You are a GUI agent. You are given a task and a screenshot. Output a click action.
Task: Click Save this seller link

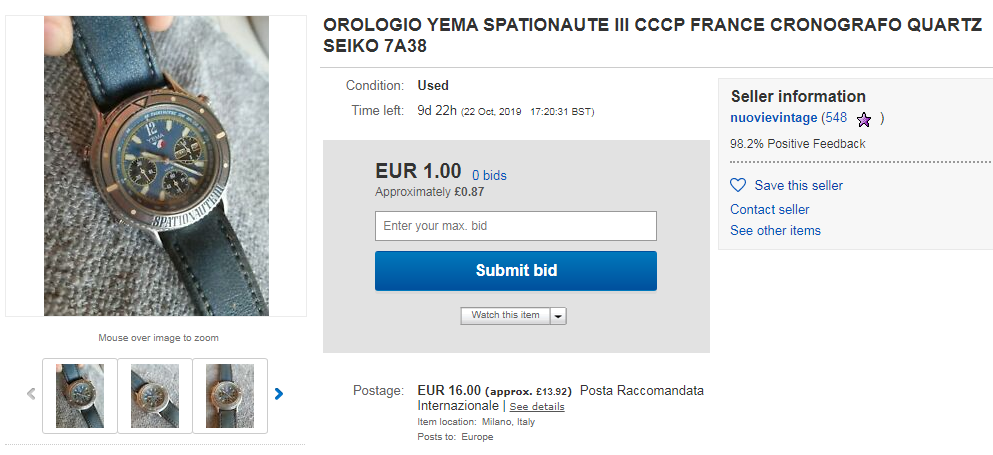[x=798, y=185]
